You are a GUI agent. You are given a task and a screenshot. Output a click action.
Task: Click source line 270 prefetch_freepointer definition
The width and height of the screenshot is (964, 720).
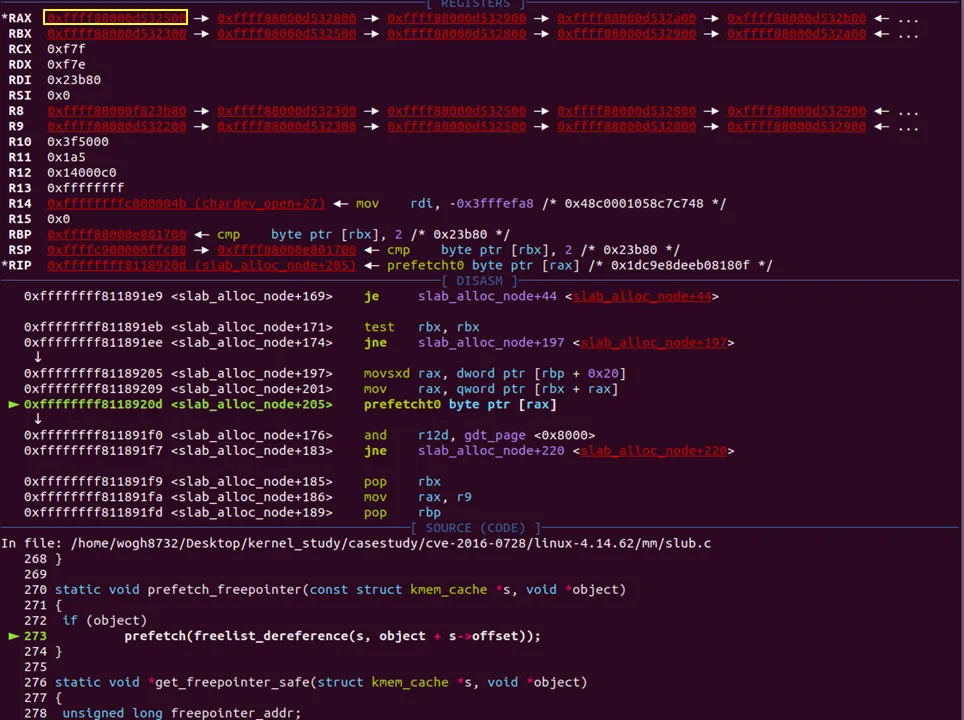tap(340, 589)
